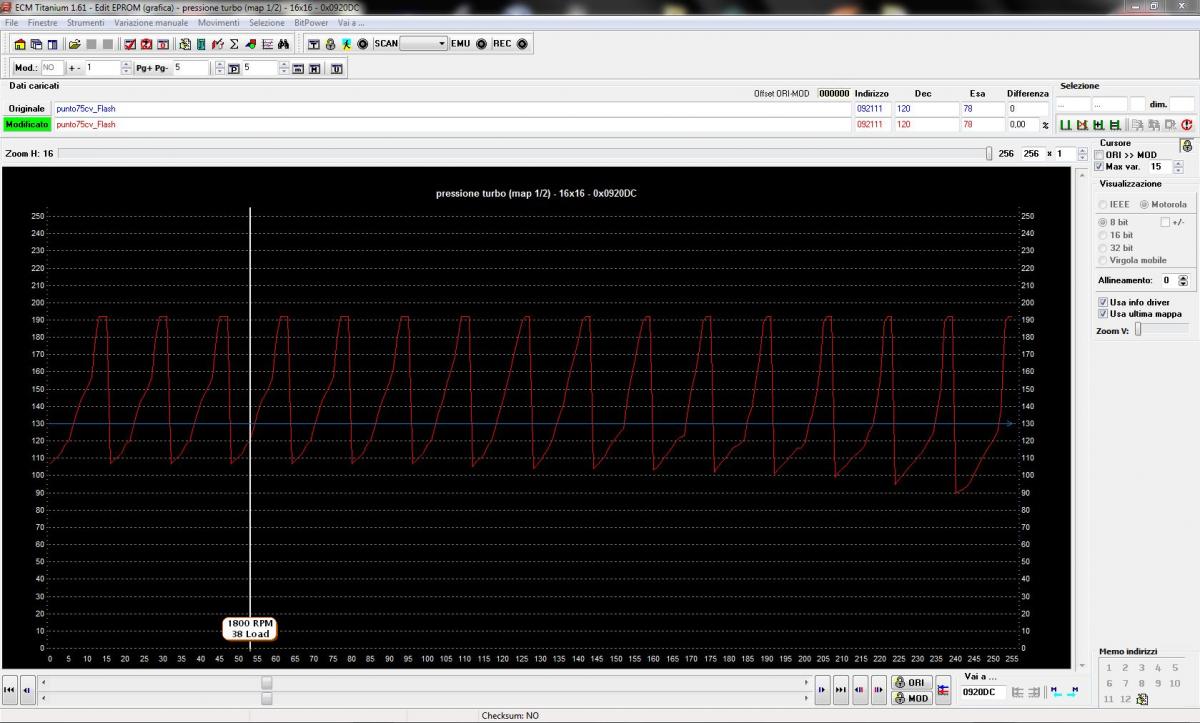Viewport: 1200px width, 723px height.
Task: Disable Usa info driver checkbox
Action: [1103, 302]
